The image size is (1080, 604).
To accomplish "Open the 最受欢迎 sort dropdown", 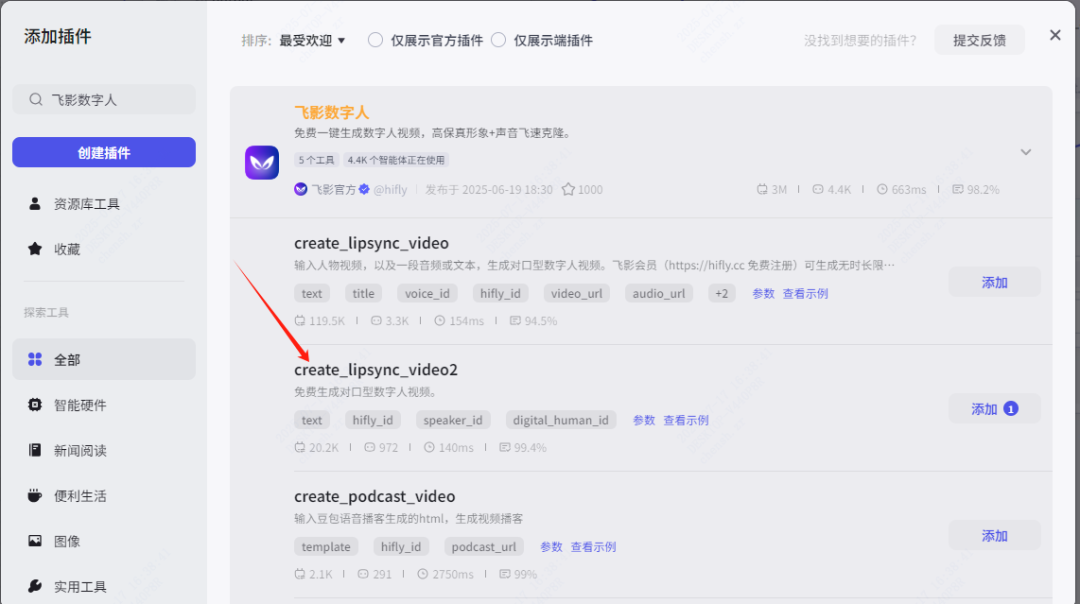I will point(312,41).
